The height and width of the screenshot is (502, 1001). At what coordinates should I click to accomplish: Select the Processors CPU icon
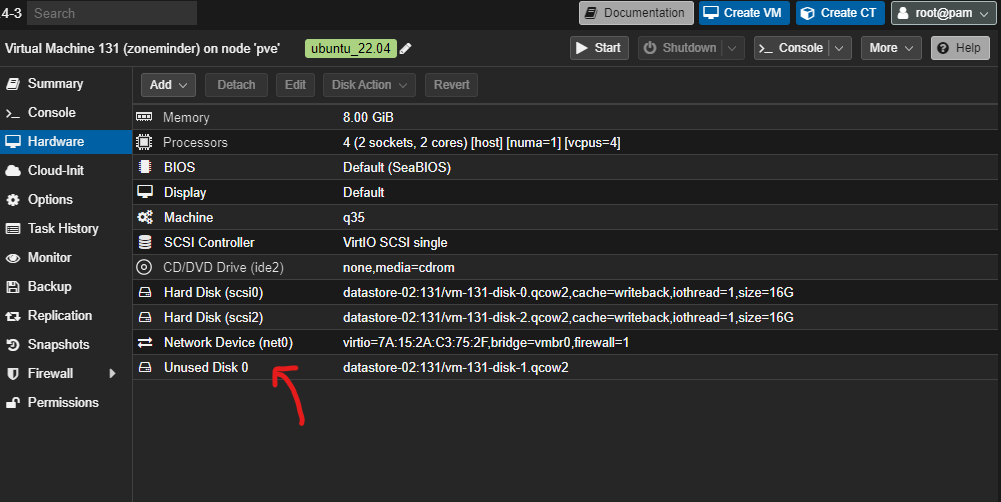click(145, 143)
